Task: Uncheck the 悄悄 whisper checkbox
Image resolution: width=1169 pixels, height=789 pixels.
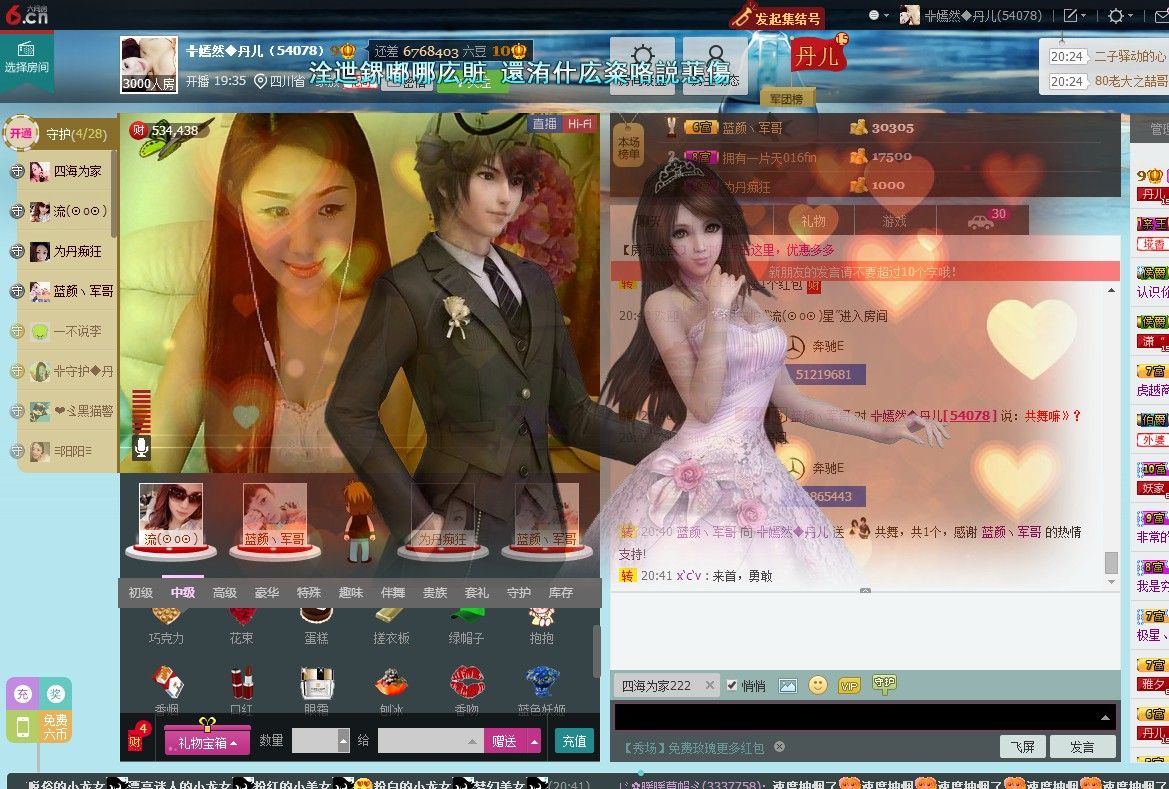Action: click(x=732, y=685)
